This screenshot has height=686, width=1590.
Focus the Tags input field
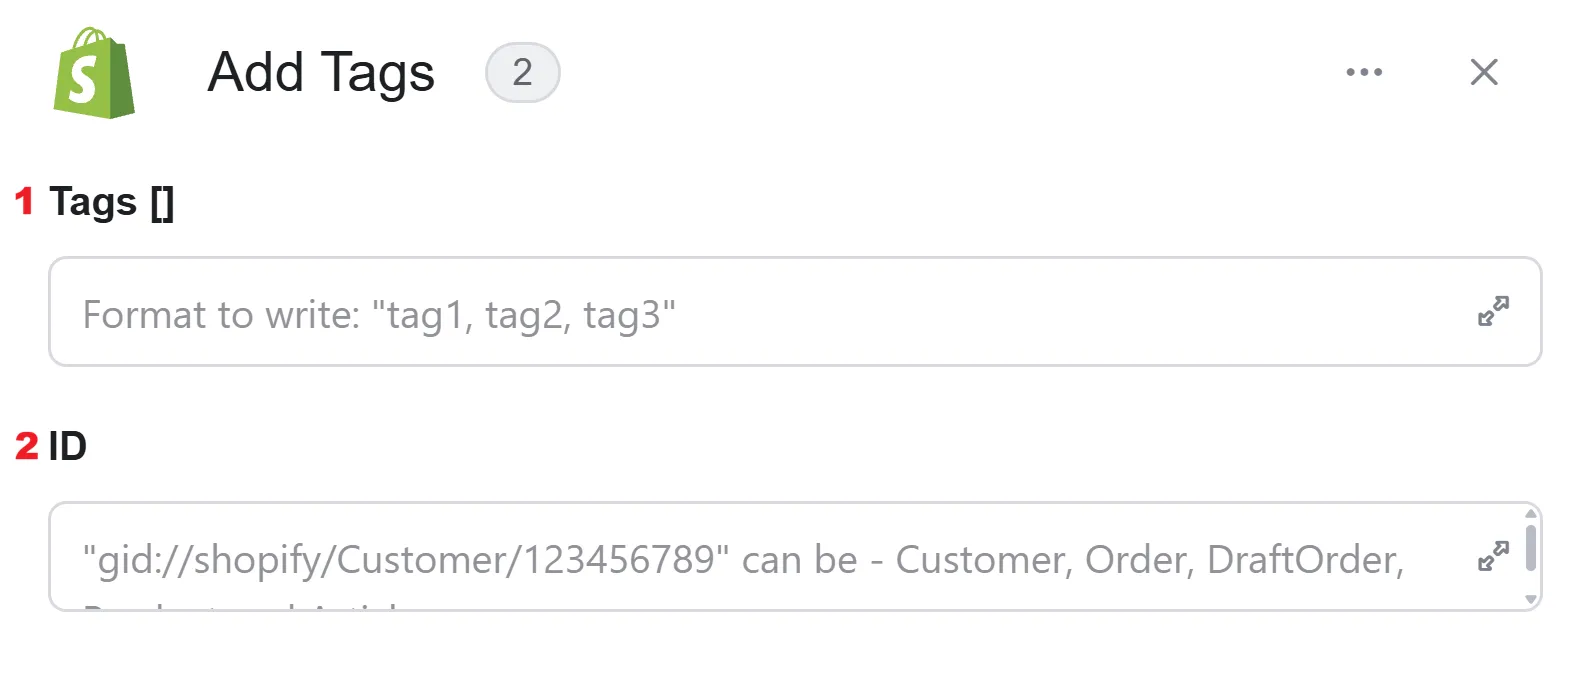[795, 312]
